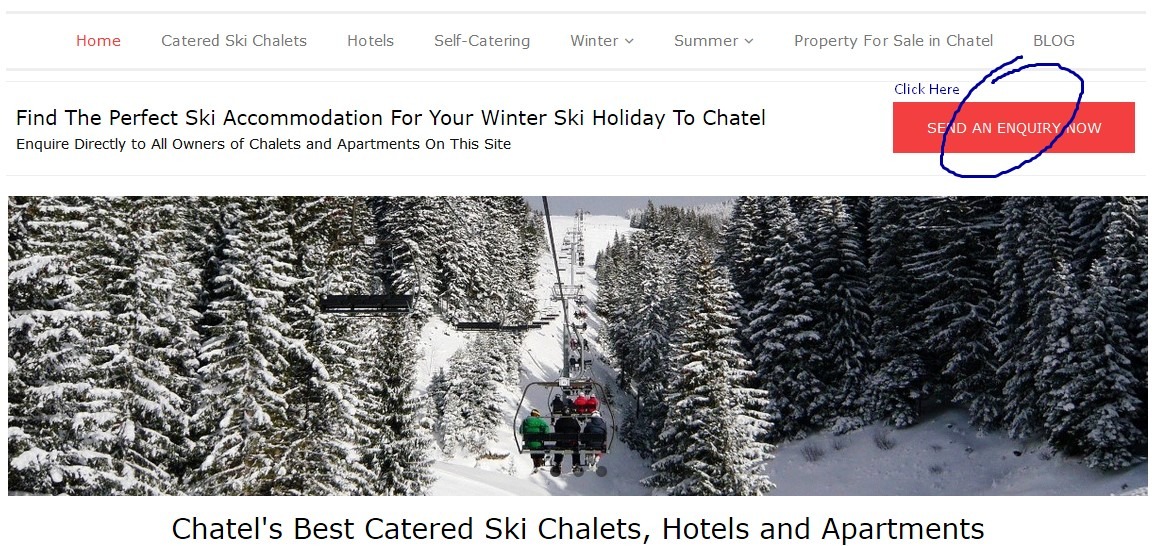Expand the Winter dropdown menu
The height and width of the screenshot is (546, 1158).
[601, 41]
